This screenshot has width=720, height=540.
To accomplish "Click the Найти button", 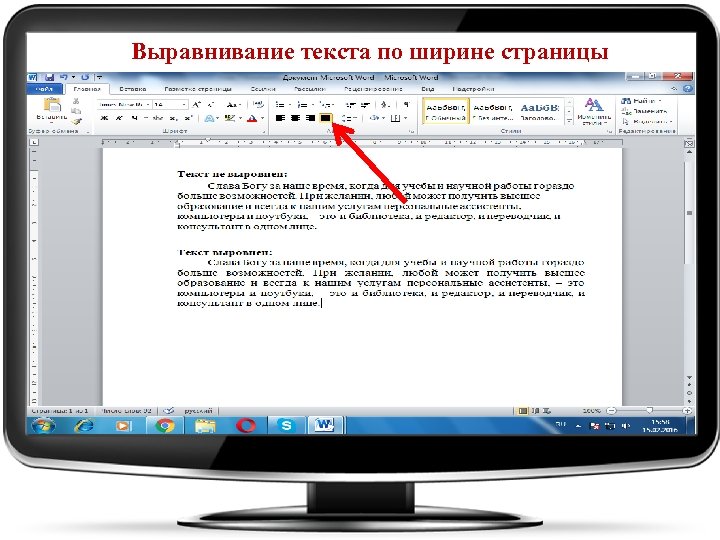I will tap(641, 101).
